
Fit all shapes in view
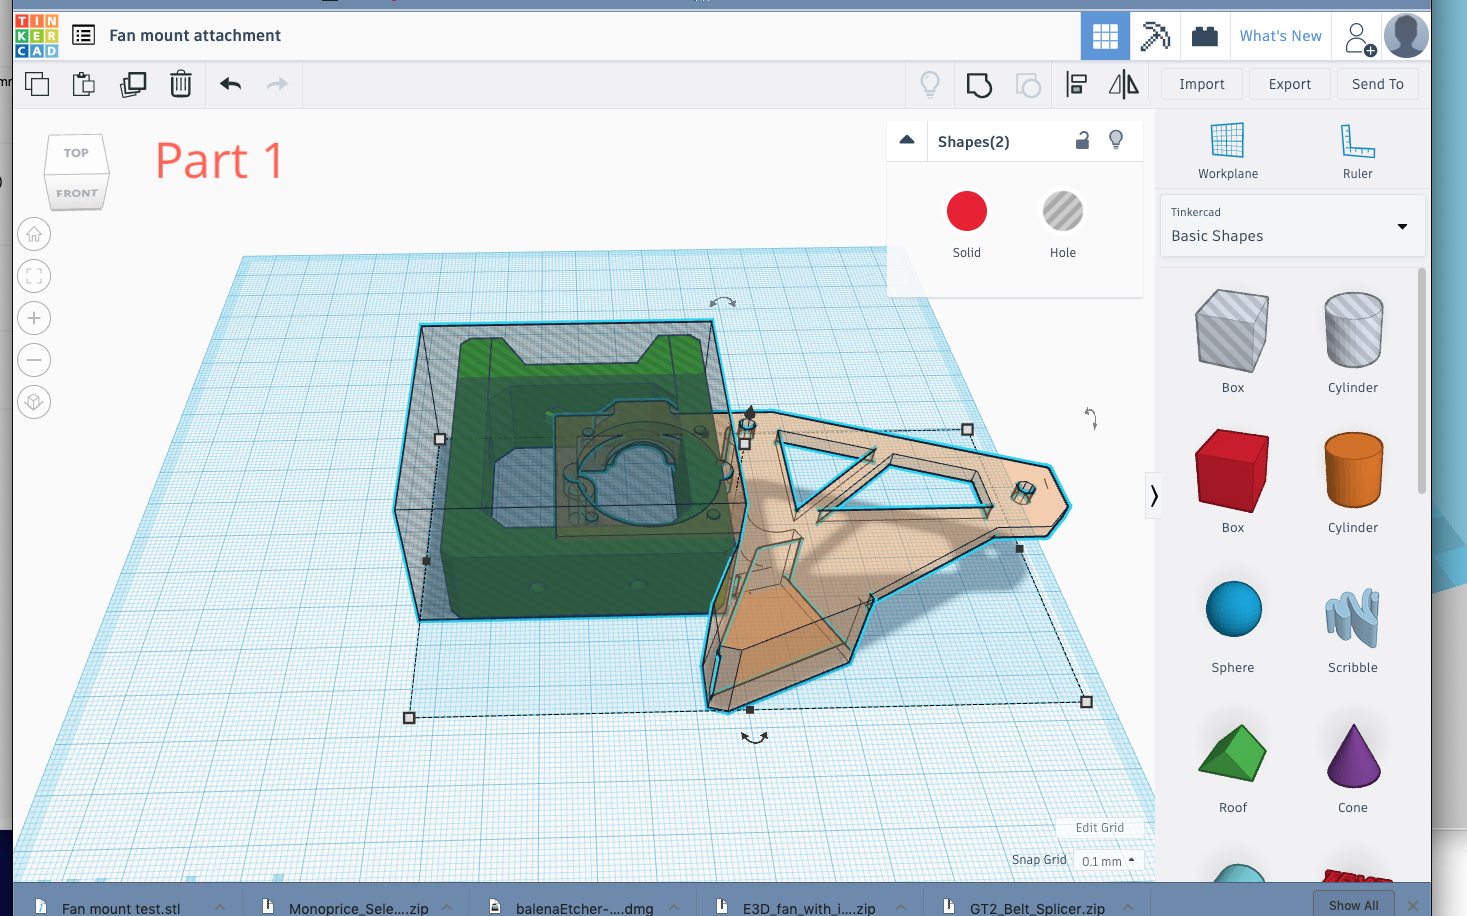[x=34, y=276]
